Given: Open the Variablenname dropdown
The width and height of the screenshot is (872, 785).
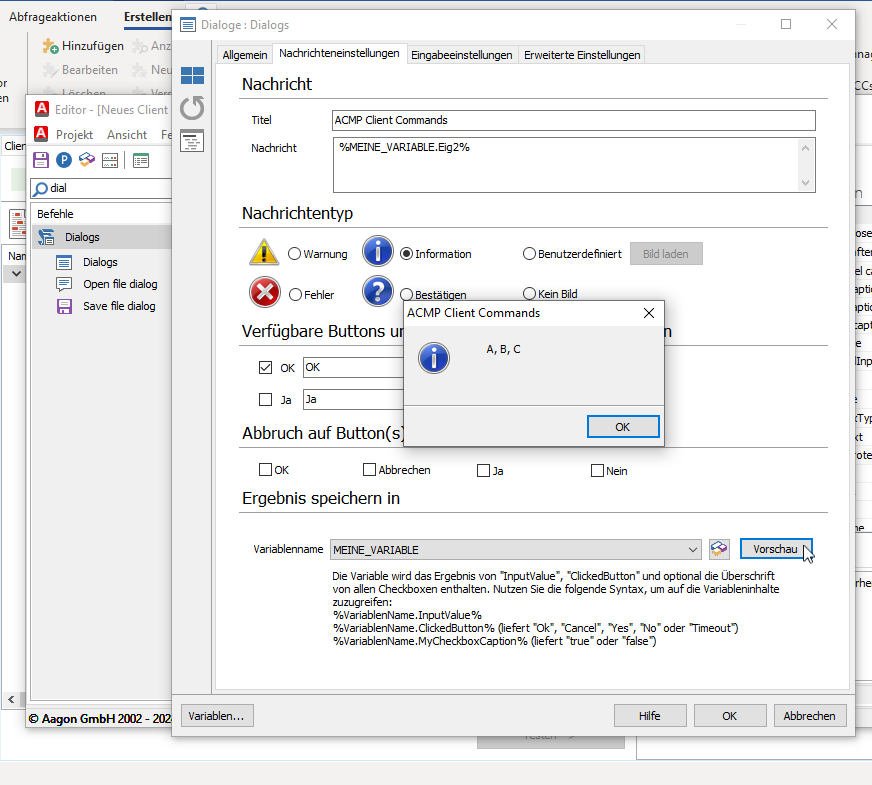Looking at the screenshot, I should pyautogui.click(x=692, y=550).
